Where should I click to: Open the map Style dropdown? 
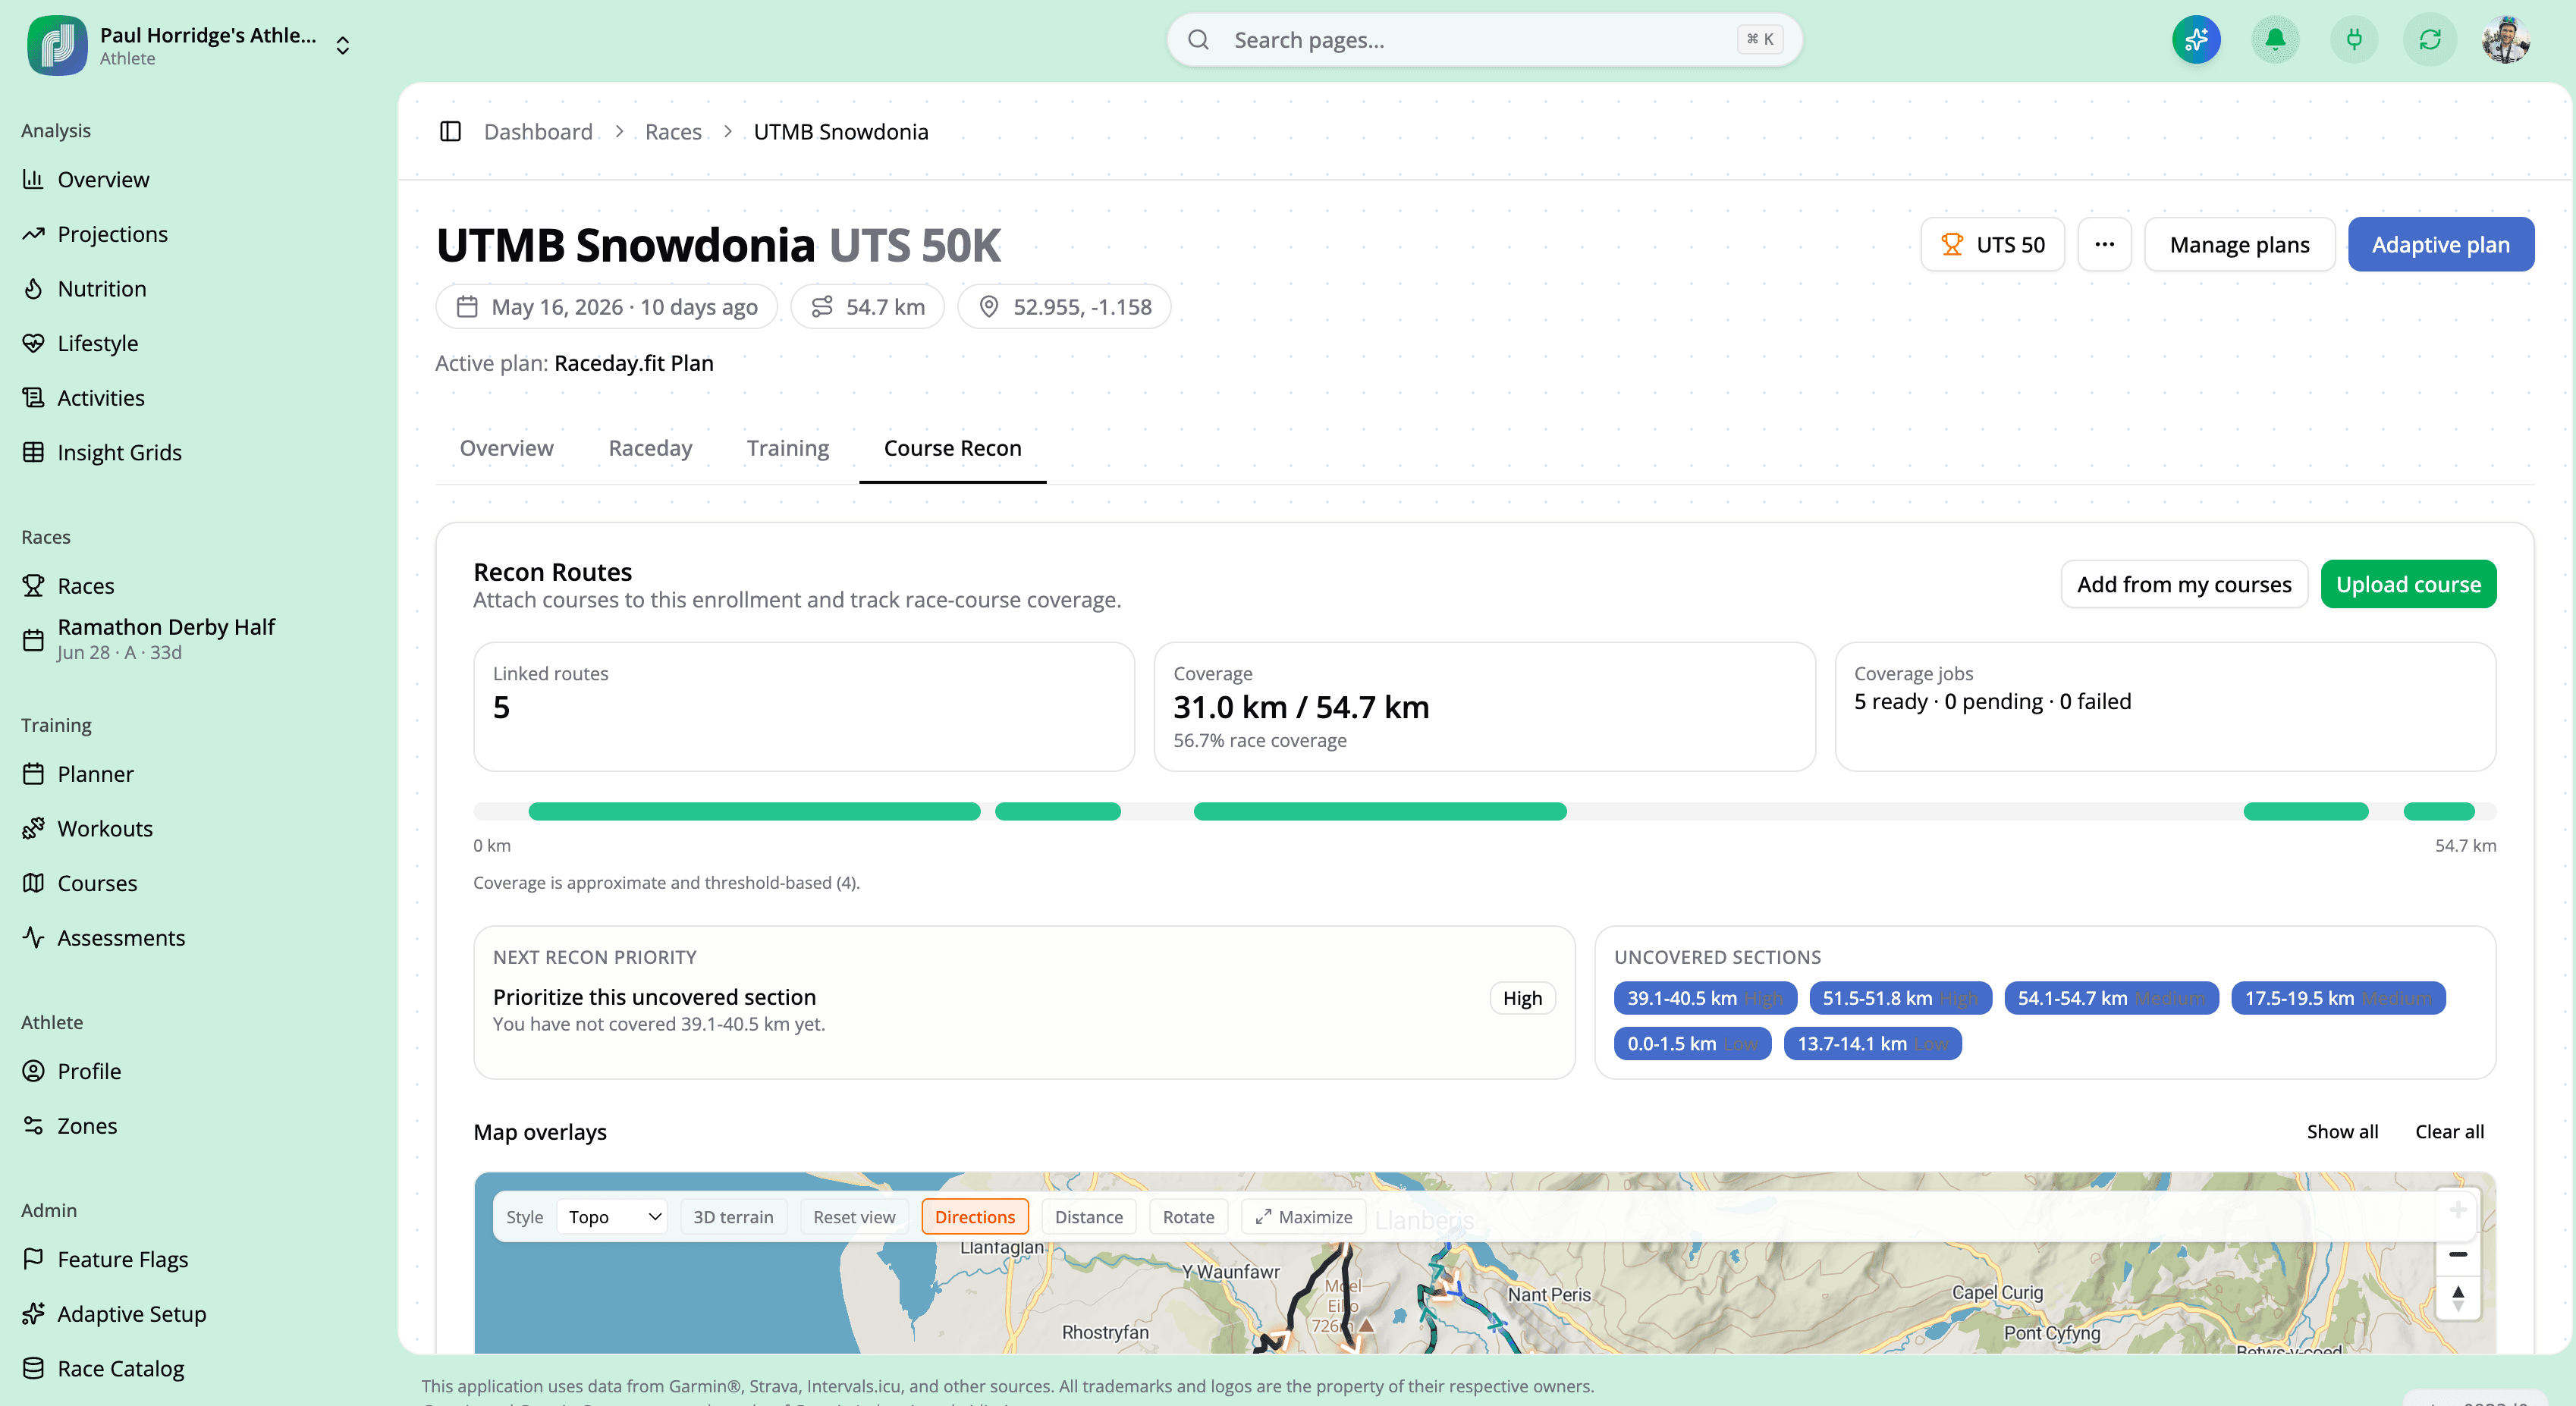(x=613, y=1216)
